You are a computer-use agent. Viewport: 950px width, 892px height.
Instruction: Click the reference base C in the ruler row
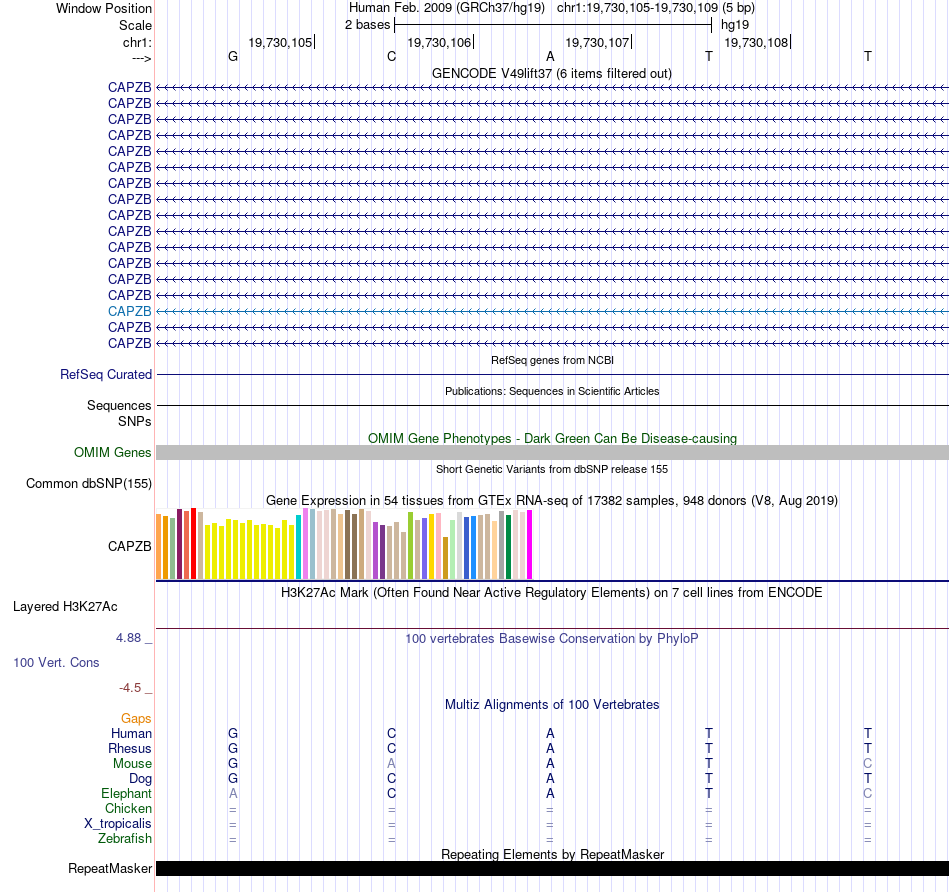pyautogui.click(x=391, y=56)
